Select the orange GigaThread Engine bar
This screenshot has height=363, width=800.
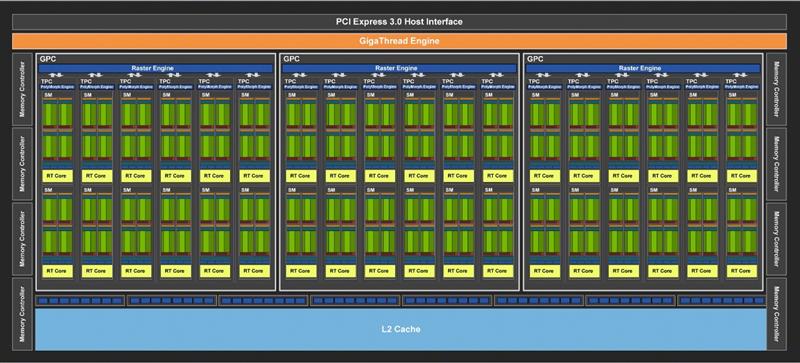[399, 41]
